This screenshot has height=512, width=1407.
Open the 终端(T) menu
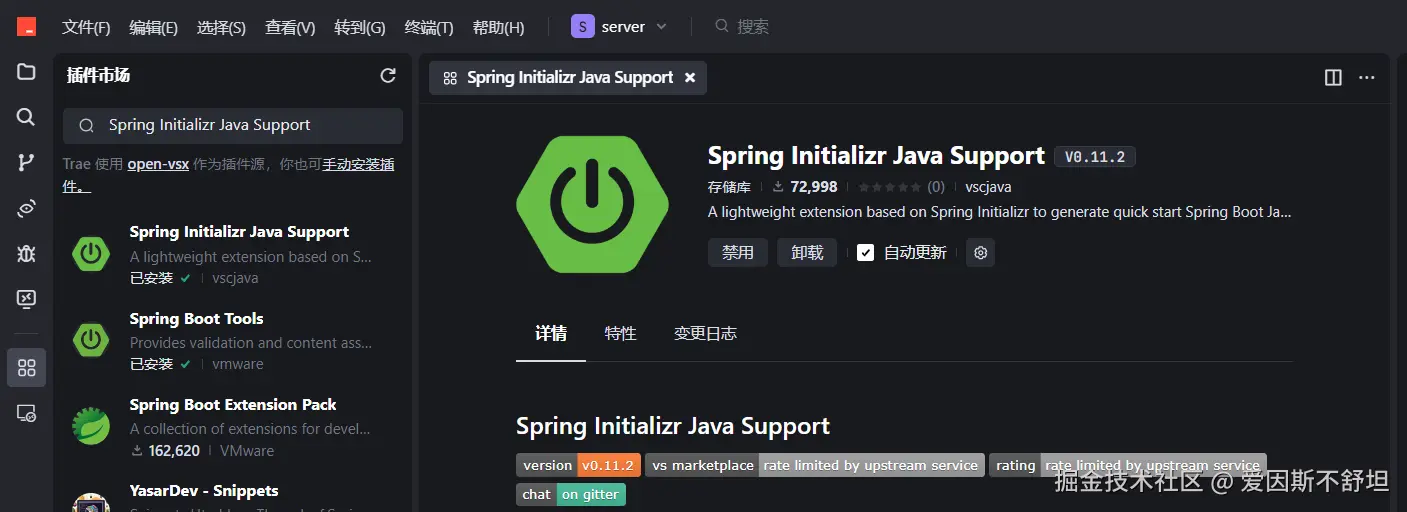429,27
